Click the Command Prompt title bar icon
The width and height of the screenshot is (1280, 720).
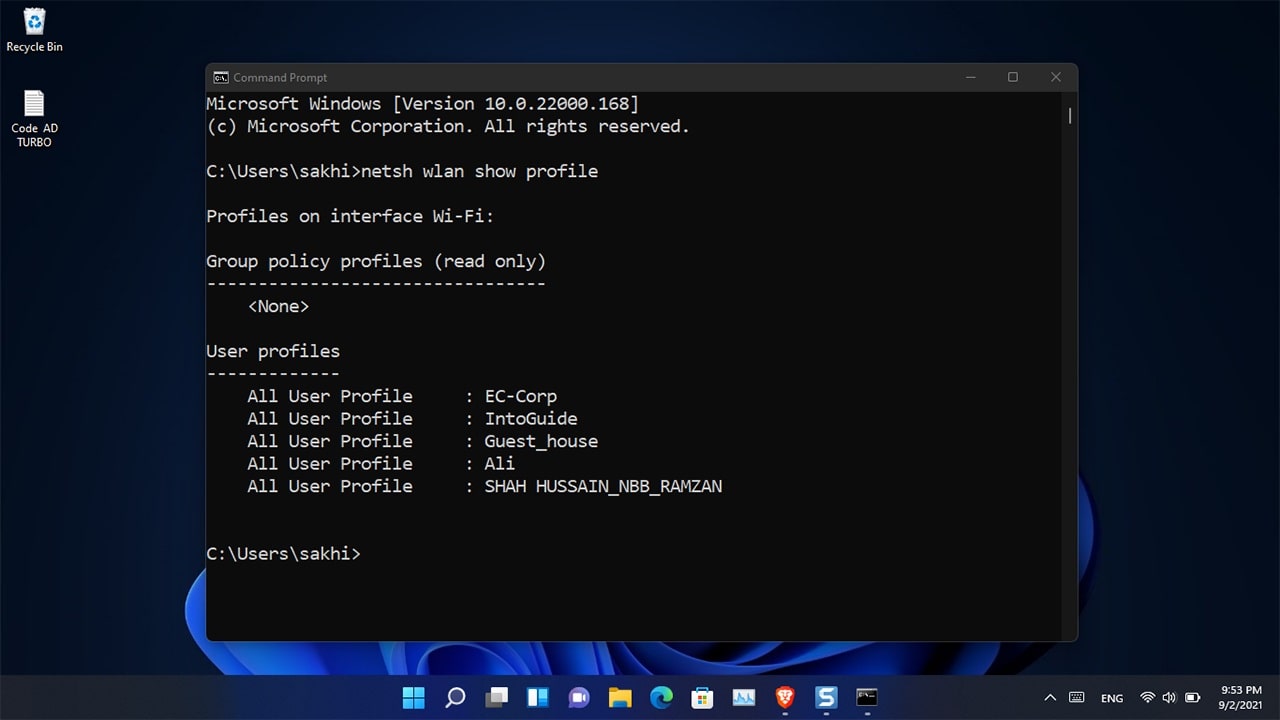[220, 77]
